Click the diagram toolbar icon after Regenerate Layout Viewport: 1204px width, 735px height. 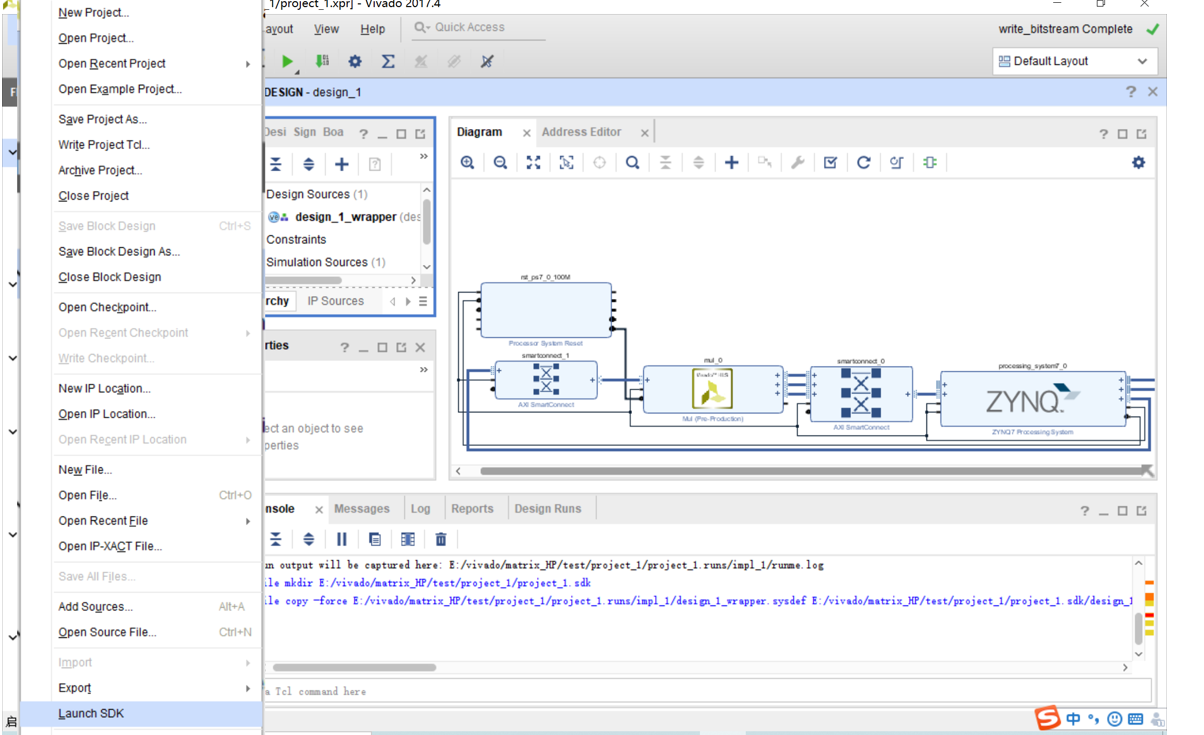pyautogui.click(x=896, y=162)
